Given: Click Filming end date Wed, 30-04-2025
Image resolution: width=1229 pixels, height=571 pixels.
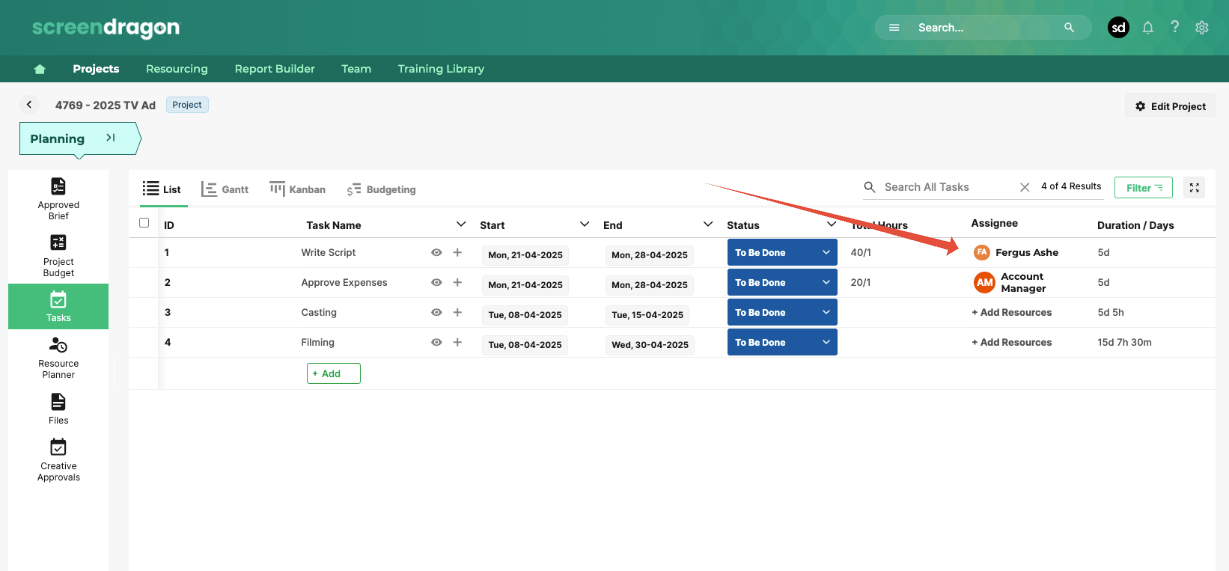Looking at the screenshot, I should 650,345.
